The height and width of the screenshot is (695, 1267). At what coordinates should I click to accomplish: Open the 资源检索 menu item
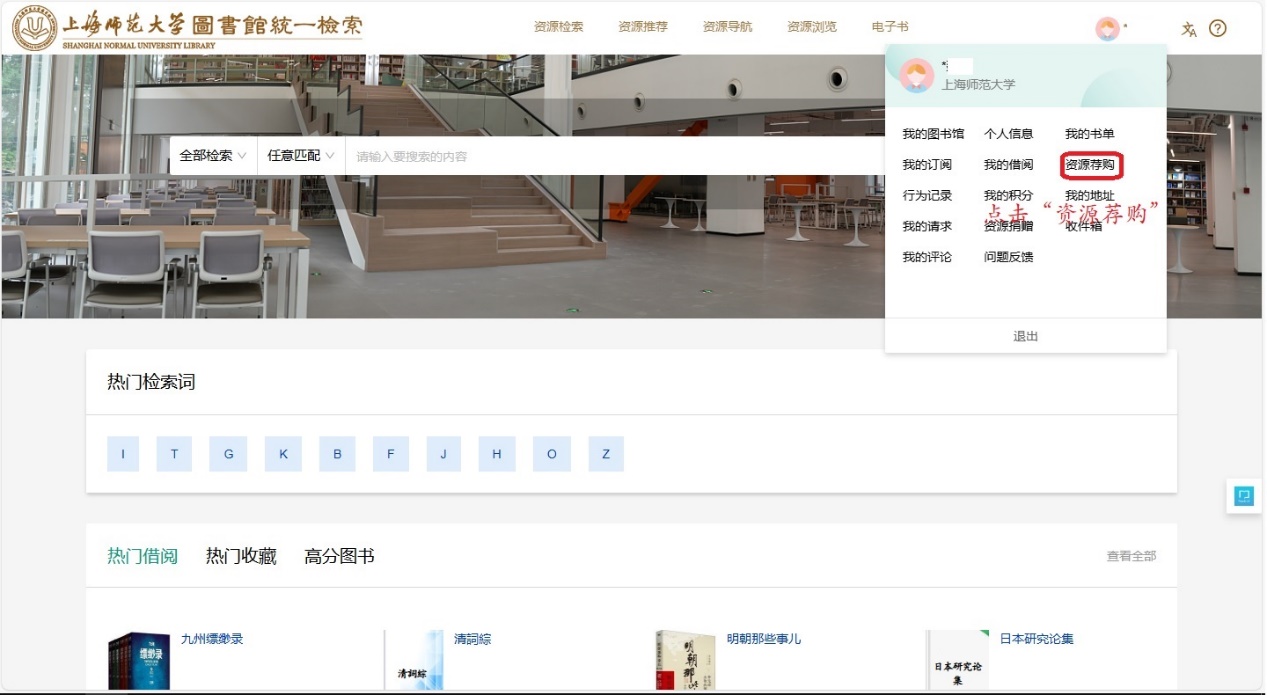pos(558,27)
